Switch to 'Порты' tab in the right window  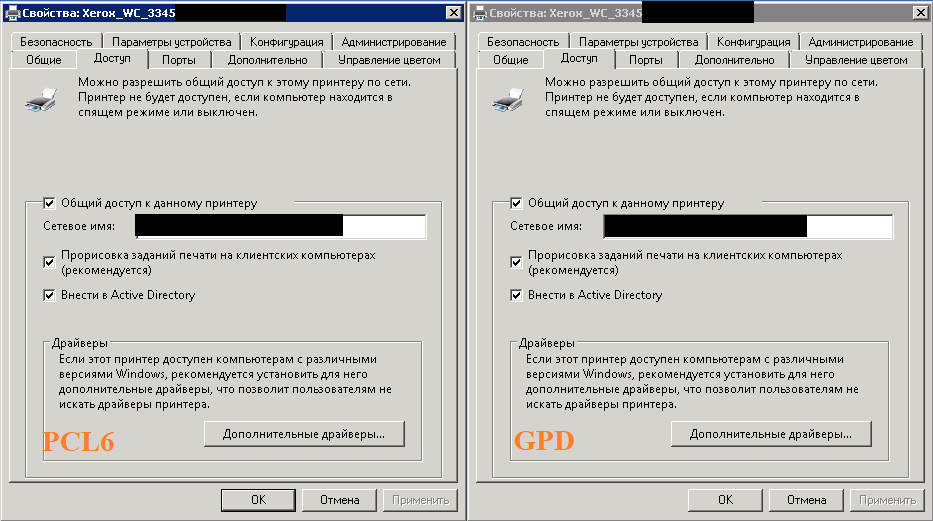pyautogui.click(x=645, y=60)
